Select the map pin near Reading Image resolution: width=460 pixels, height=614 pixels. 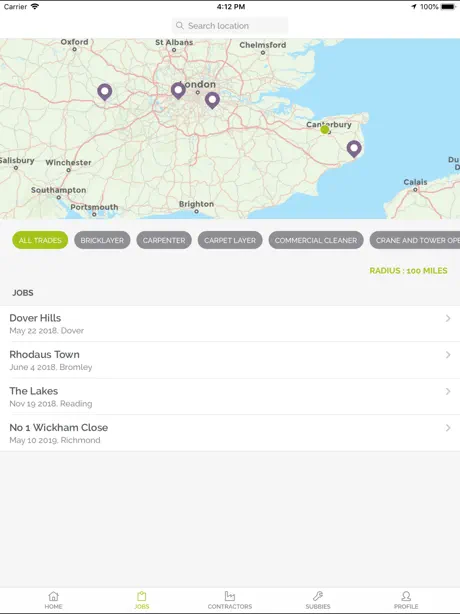[x=105, y=92]
